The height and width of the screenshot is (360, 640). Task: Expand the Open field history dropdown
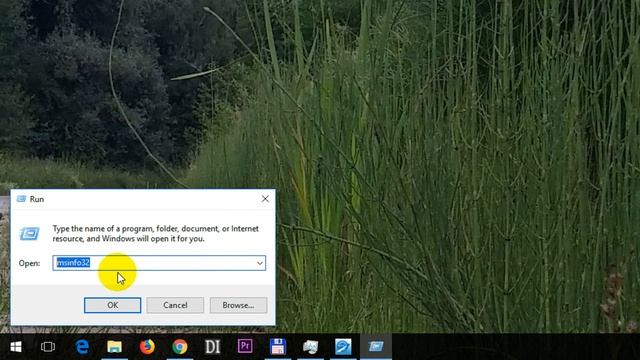pos(260,263)
